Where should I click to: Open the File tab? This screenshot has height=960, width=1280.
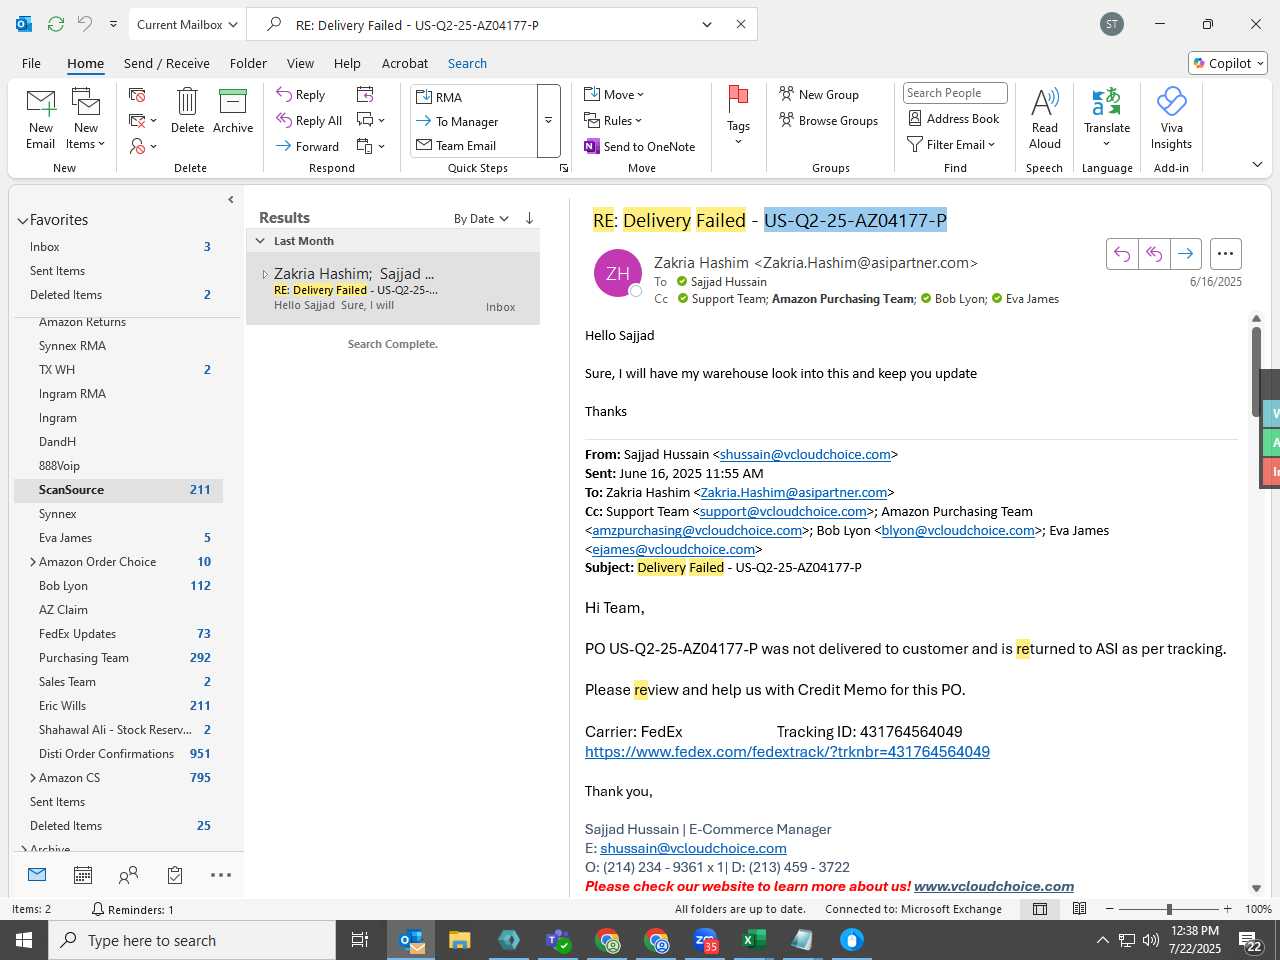31,63
